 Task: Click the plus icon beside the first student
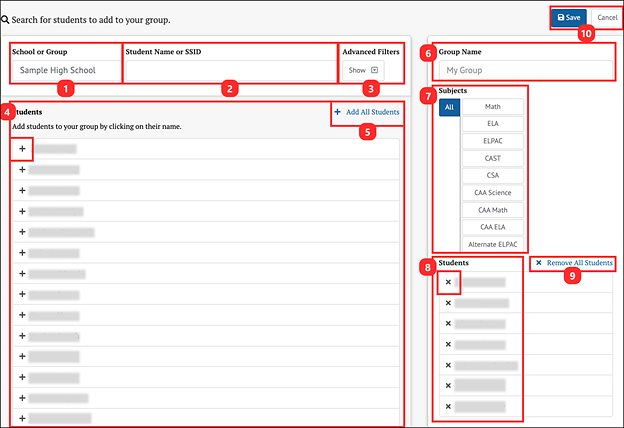tap(22, 149)
